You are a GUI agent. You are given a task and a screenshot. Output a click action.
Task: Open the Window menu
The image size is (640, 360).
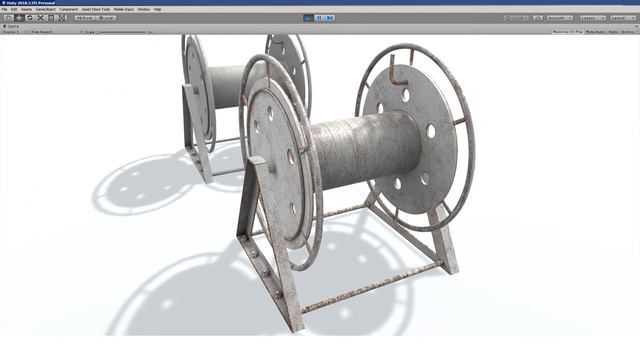pos(144,9)
